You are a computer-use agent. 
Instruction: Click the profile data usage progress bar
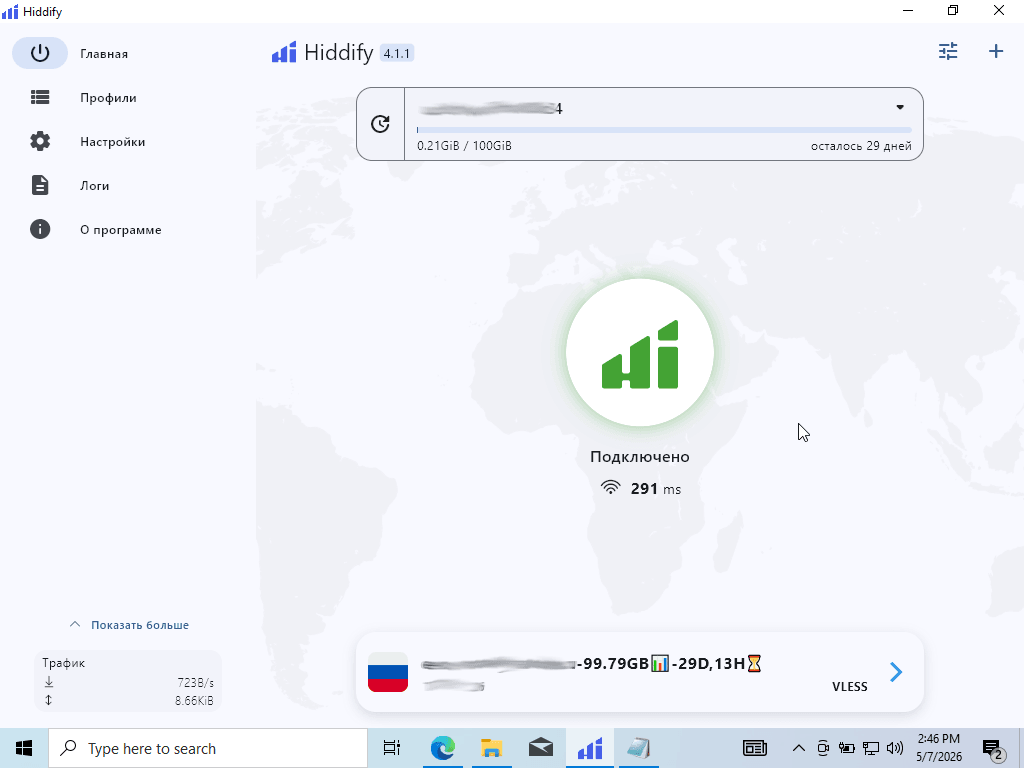(664, 130)
